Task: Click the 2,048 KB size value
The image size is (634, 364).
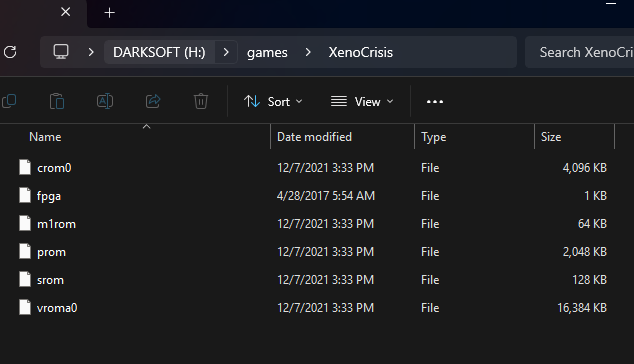Action: point(585,252)
